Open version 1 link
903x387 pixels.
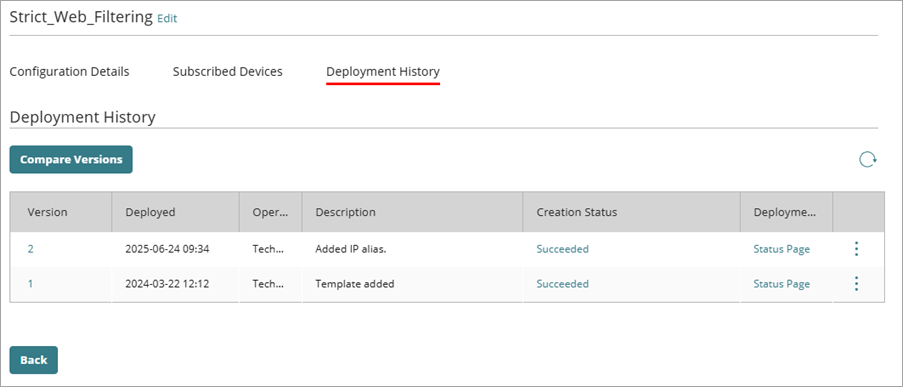coord(31,284)
